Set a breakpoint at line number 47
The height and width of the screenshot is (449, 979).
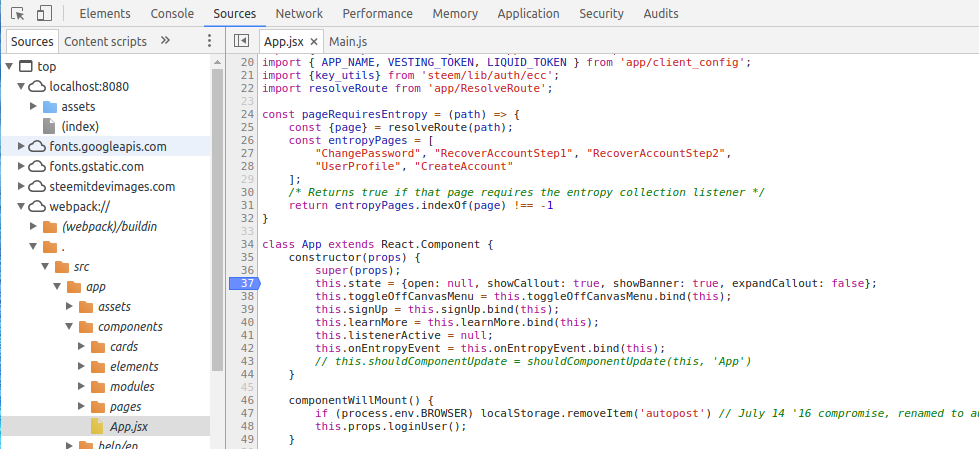[x=247, y=413]
